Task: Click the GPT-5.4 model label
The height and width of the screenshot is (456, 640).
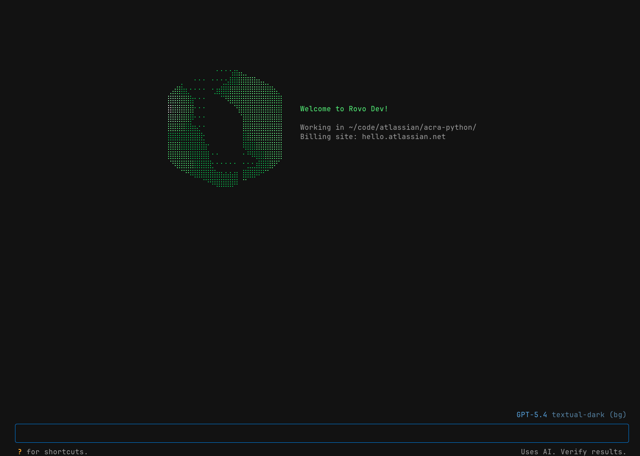Action: tap(531, 415)
